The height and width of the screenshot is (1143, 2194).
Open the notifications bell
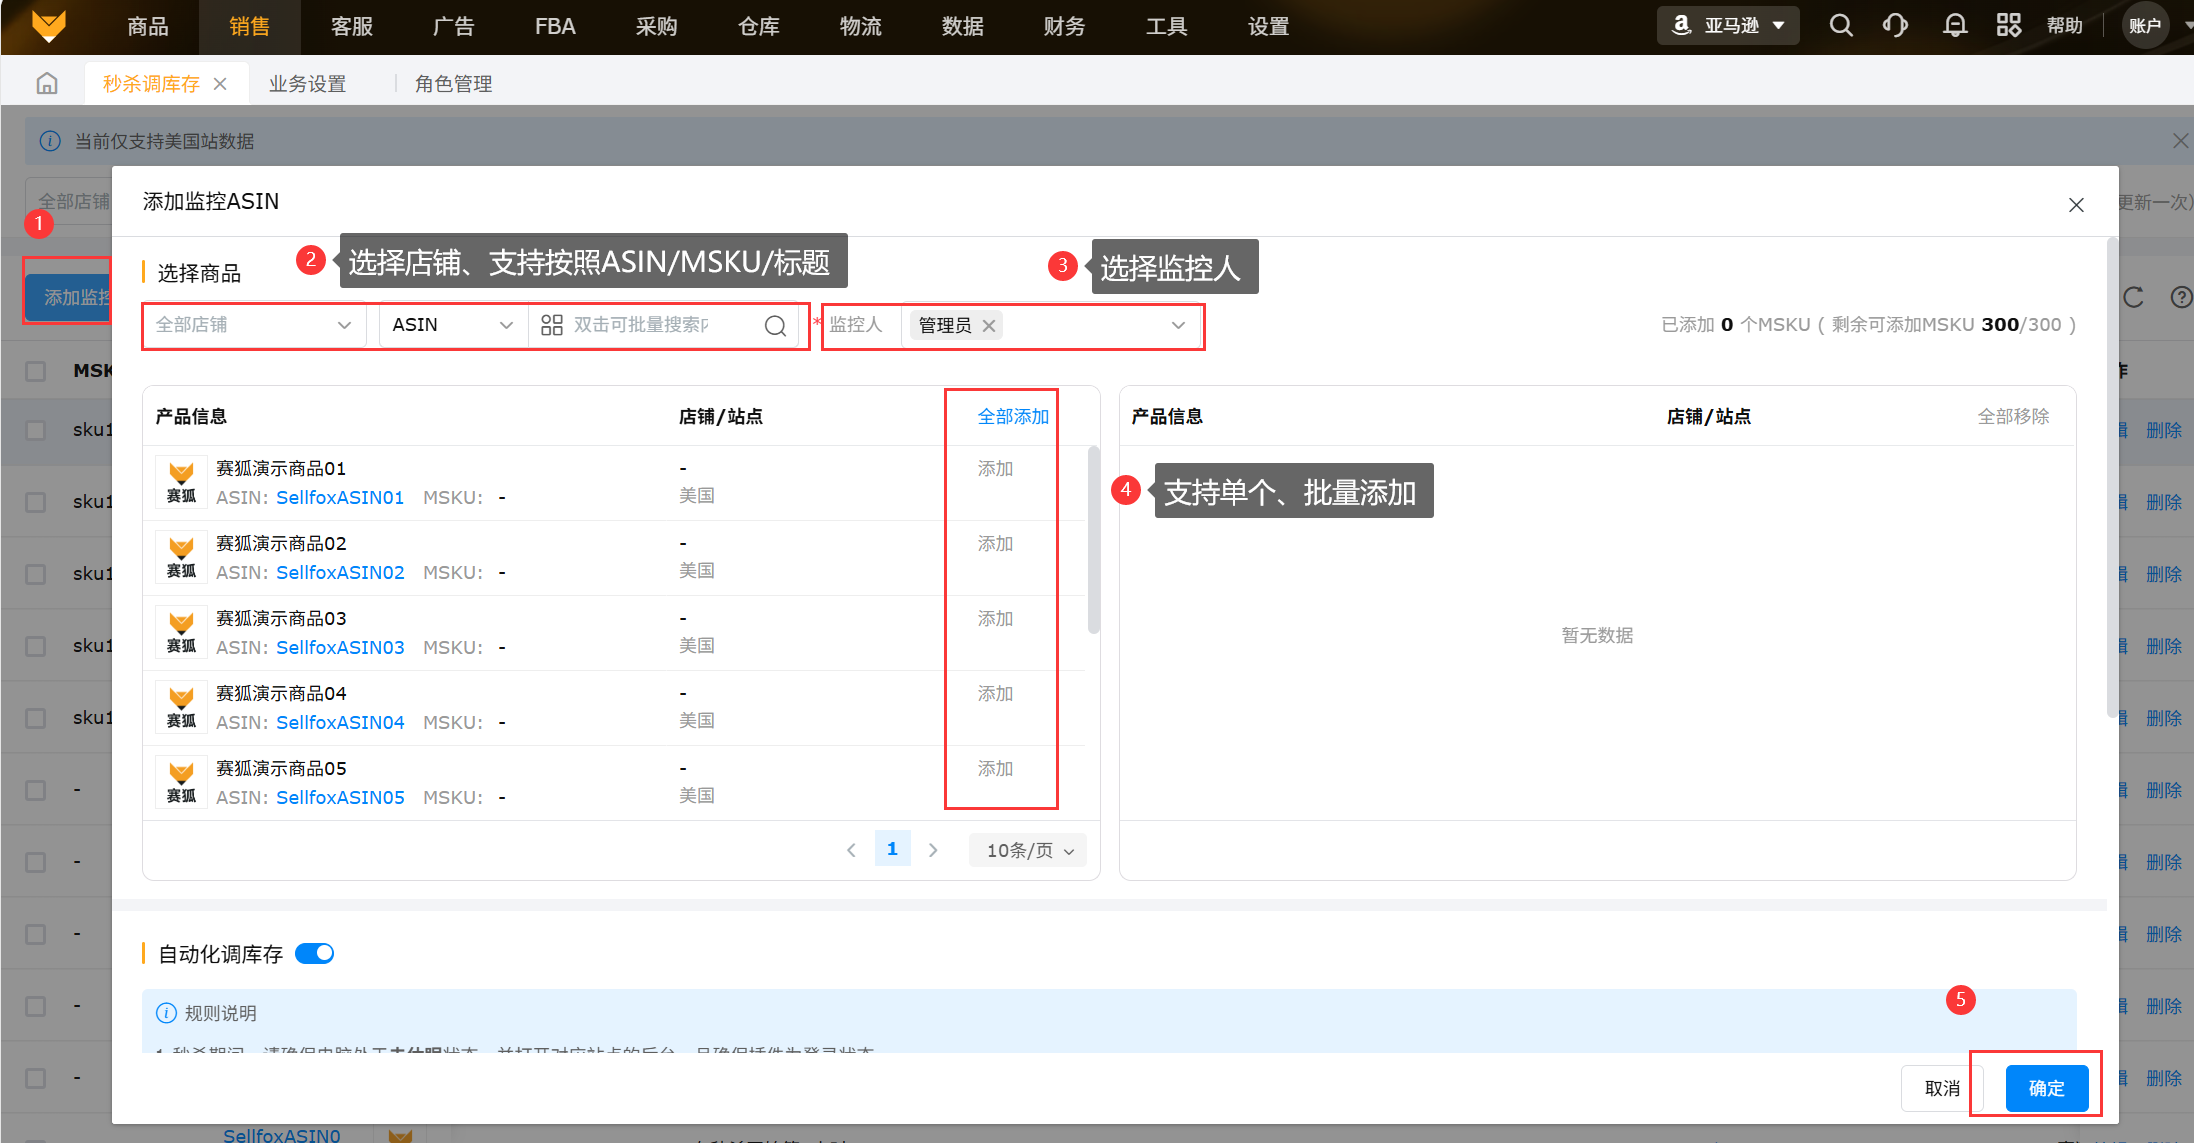pyautogui.click(x=1954, y=26)
